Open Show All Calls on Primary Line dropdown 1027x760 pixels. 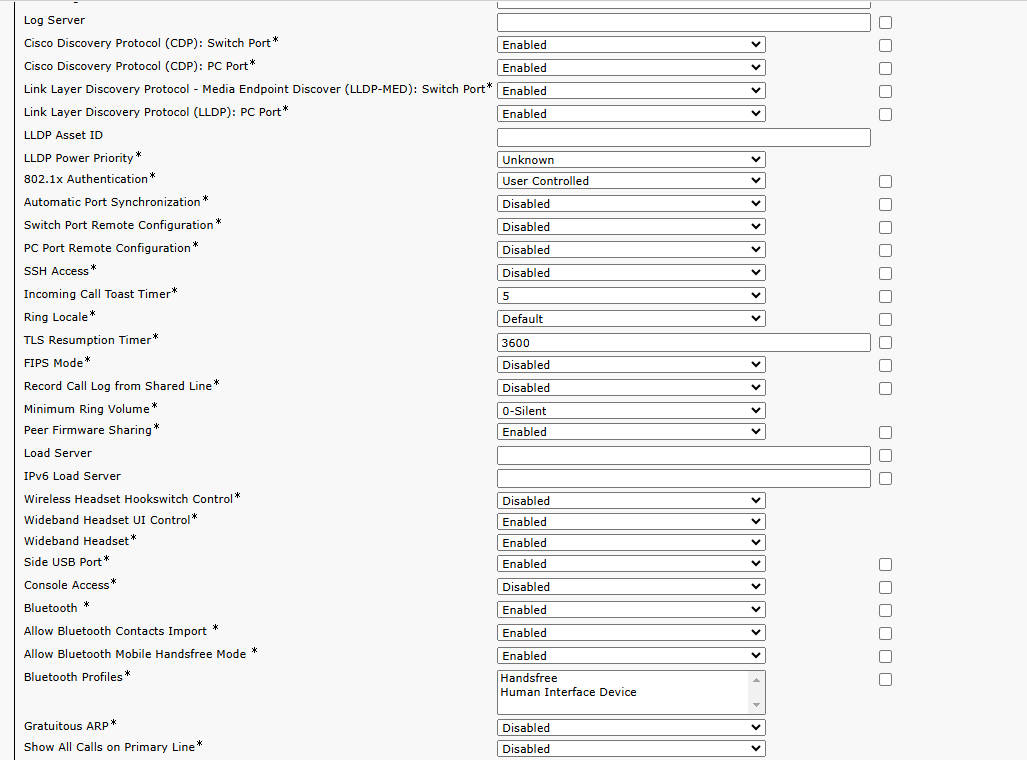coord(631,748)
